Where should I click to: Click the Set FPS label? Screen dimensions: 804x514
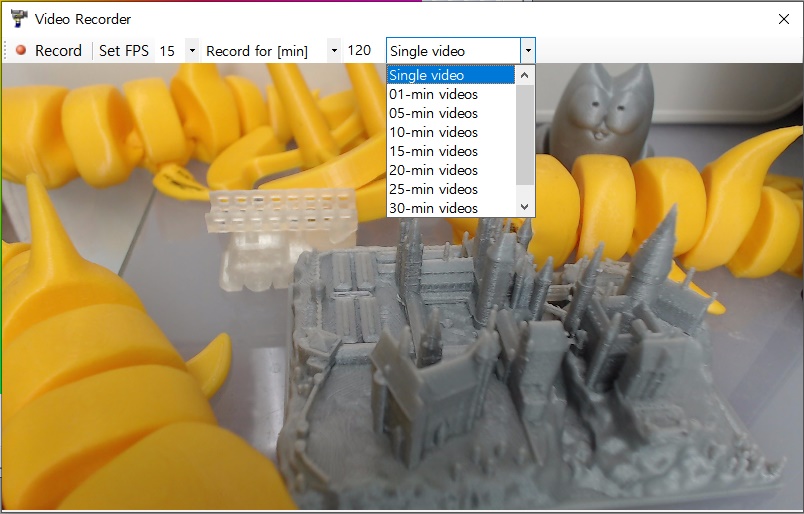coord(124,51)
